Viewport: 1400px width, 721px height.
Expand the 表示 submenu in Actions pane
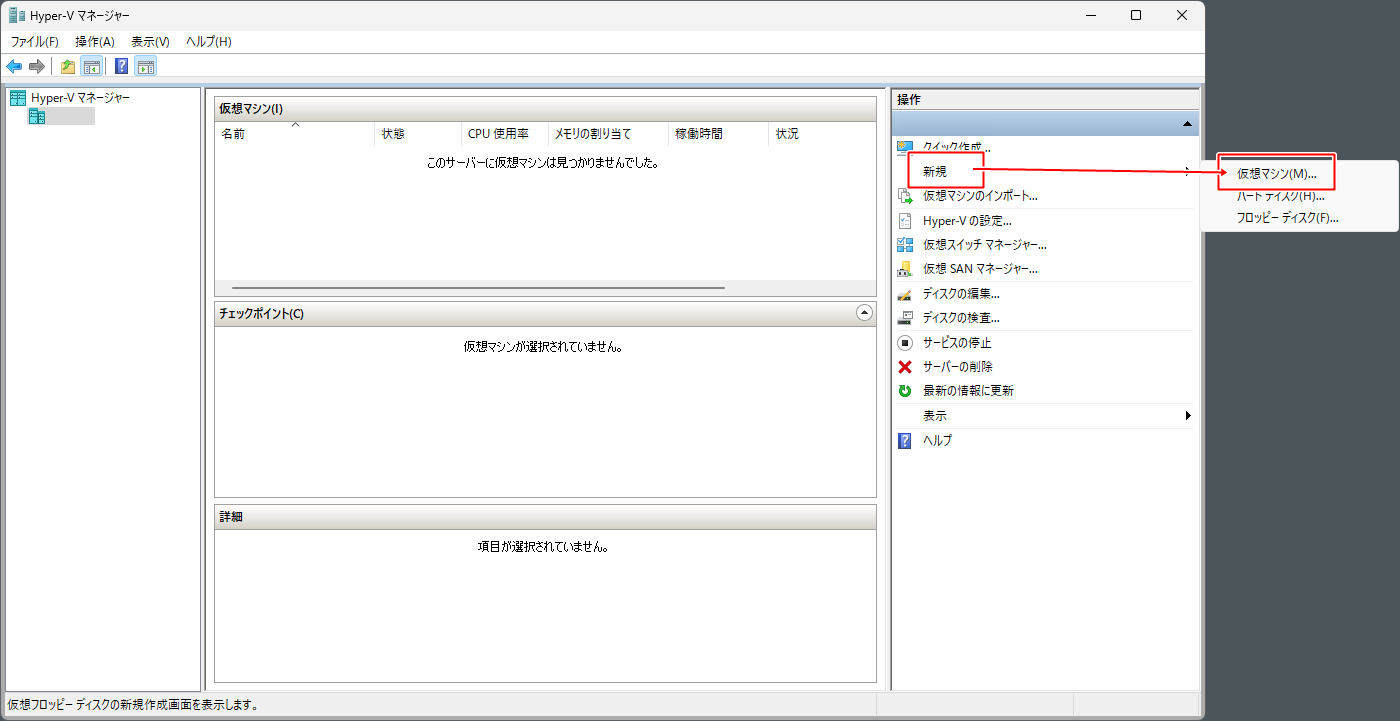[x=1187, y=416]
